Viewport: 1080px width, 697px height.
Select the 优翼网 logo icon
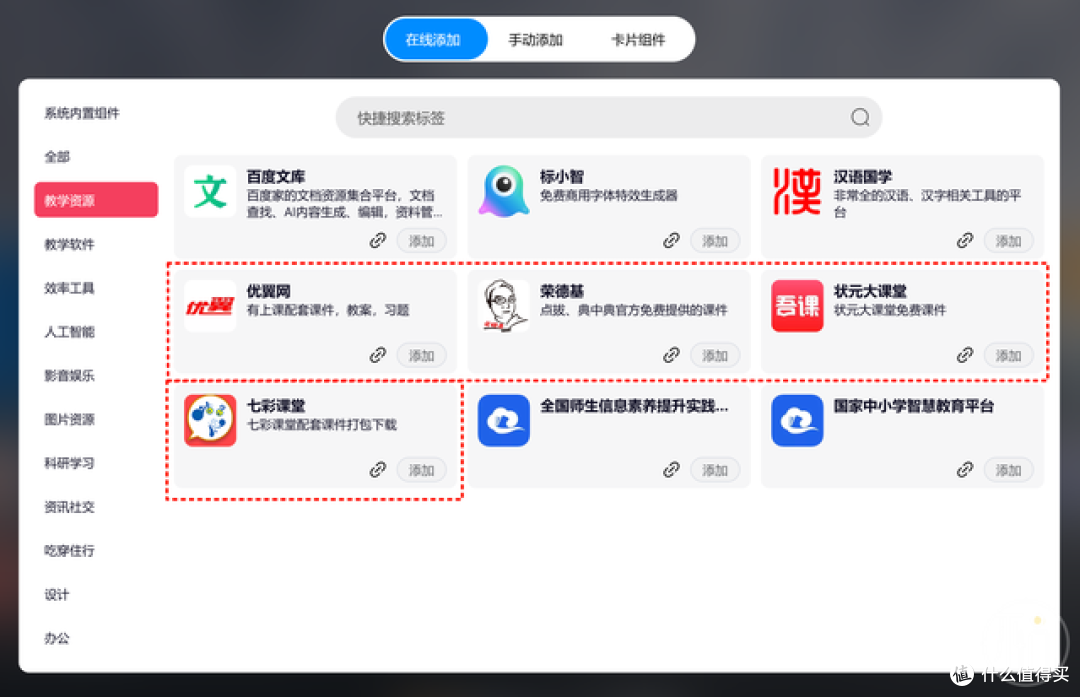(210, 305)
